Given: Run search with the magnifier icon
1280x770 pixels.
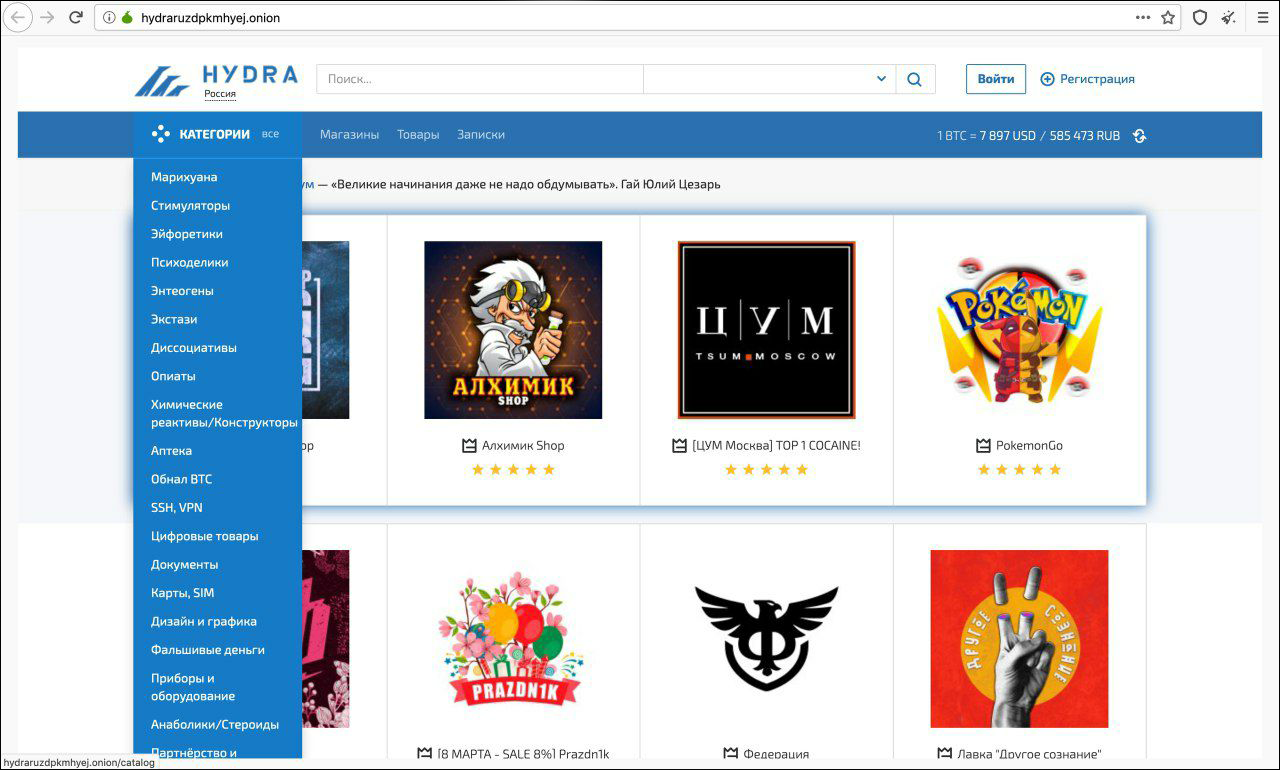Looking at the screenshot, I should click(915, 79).
